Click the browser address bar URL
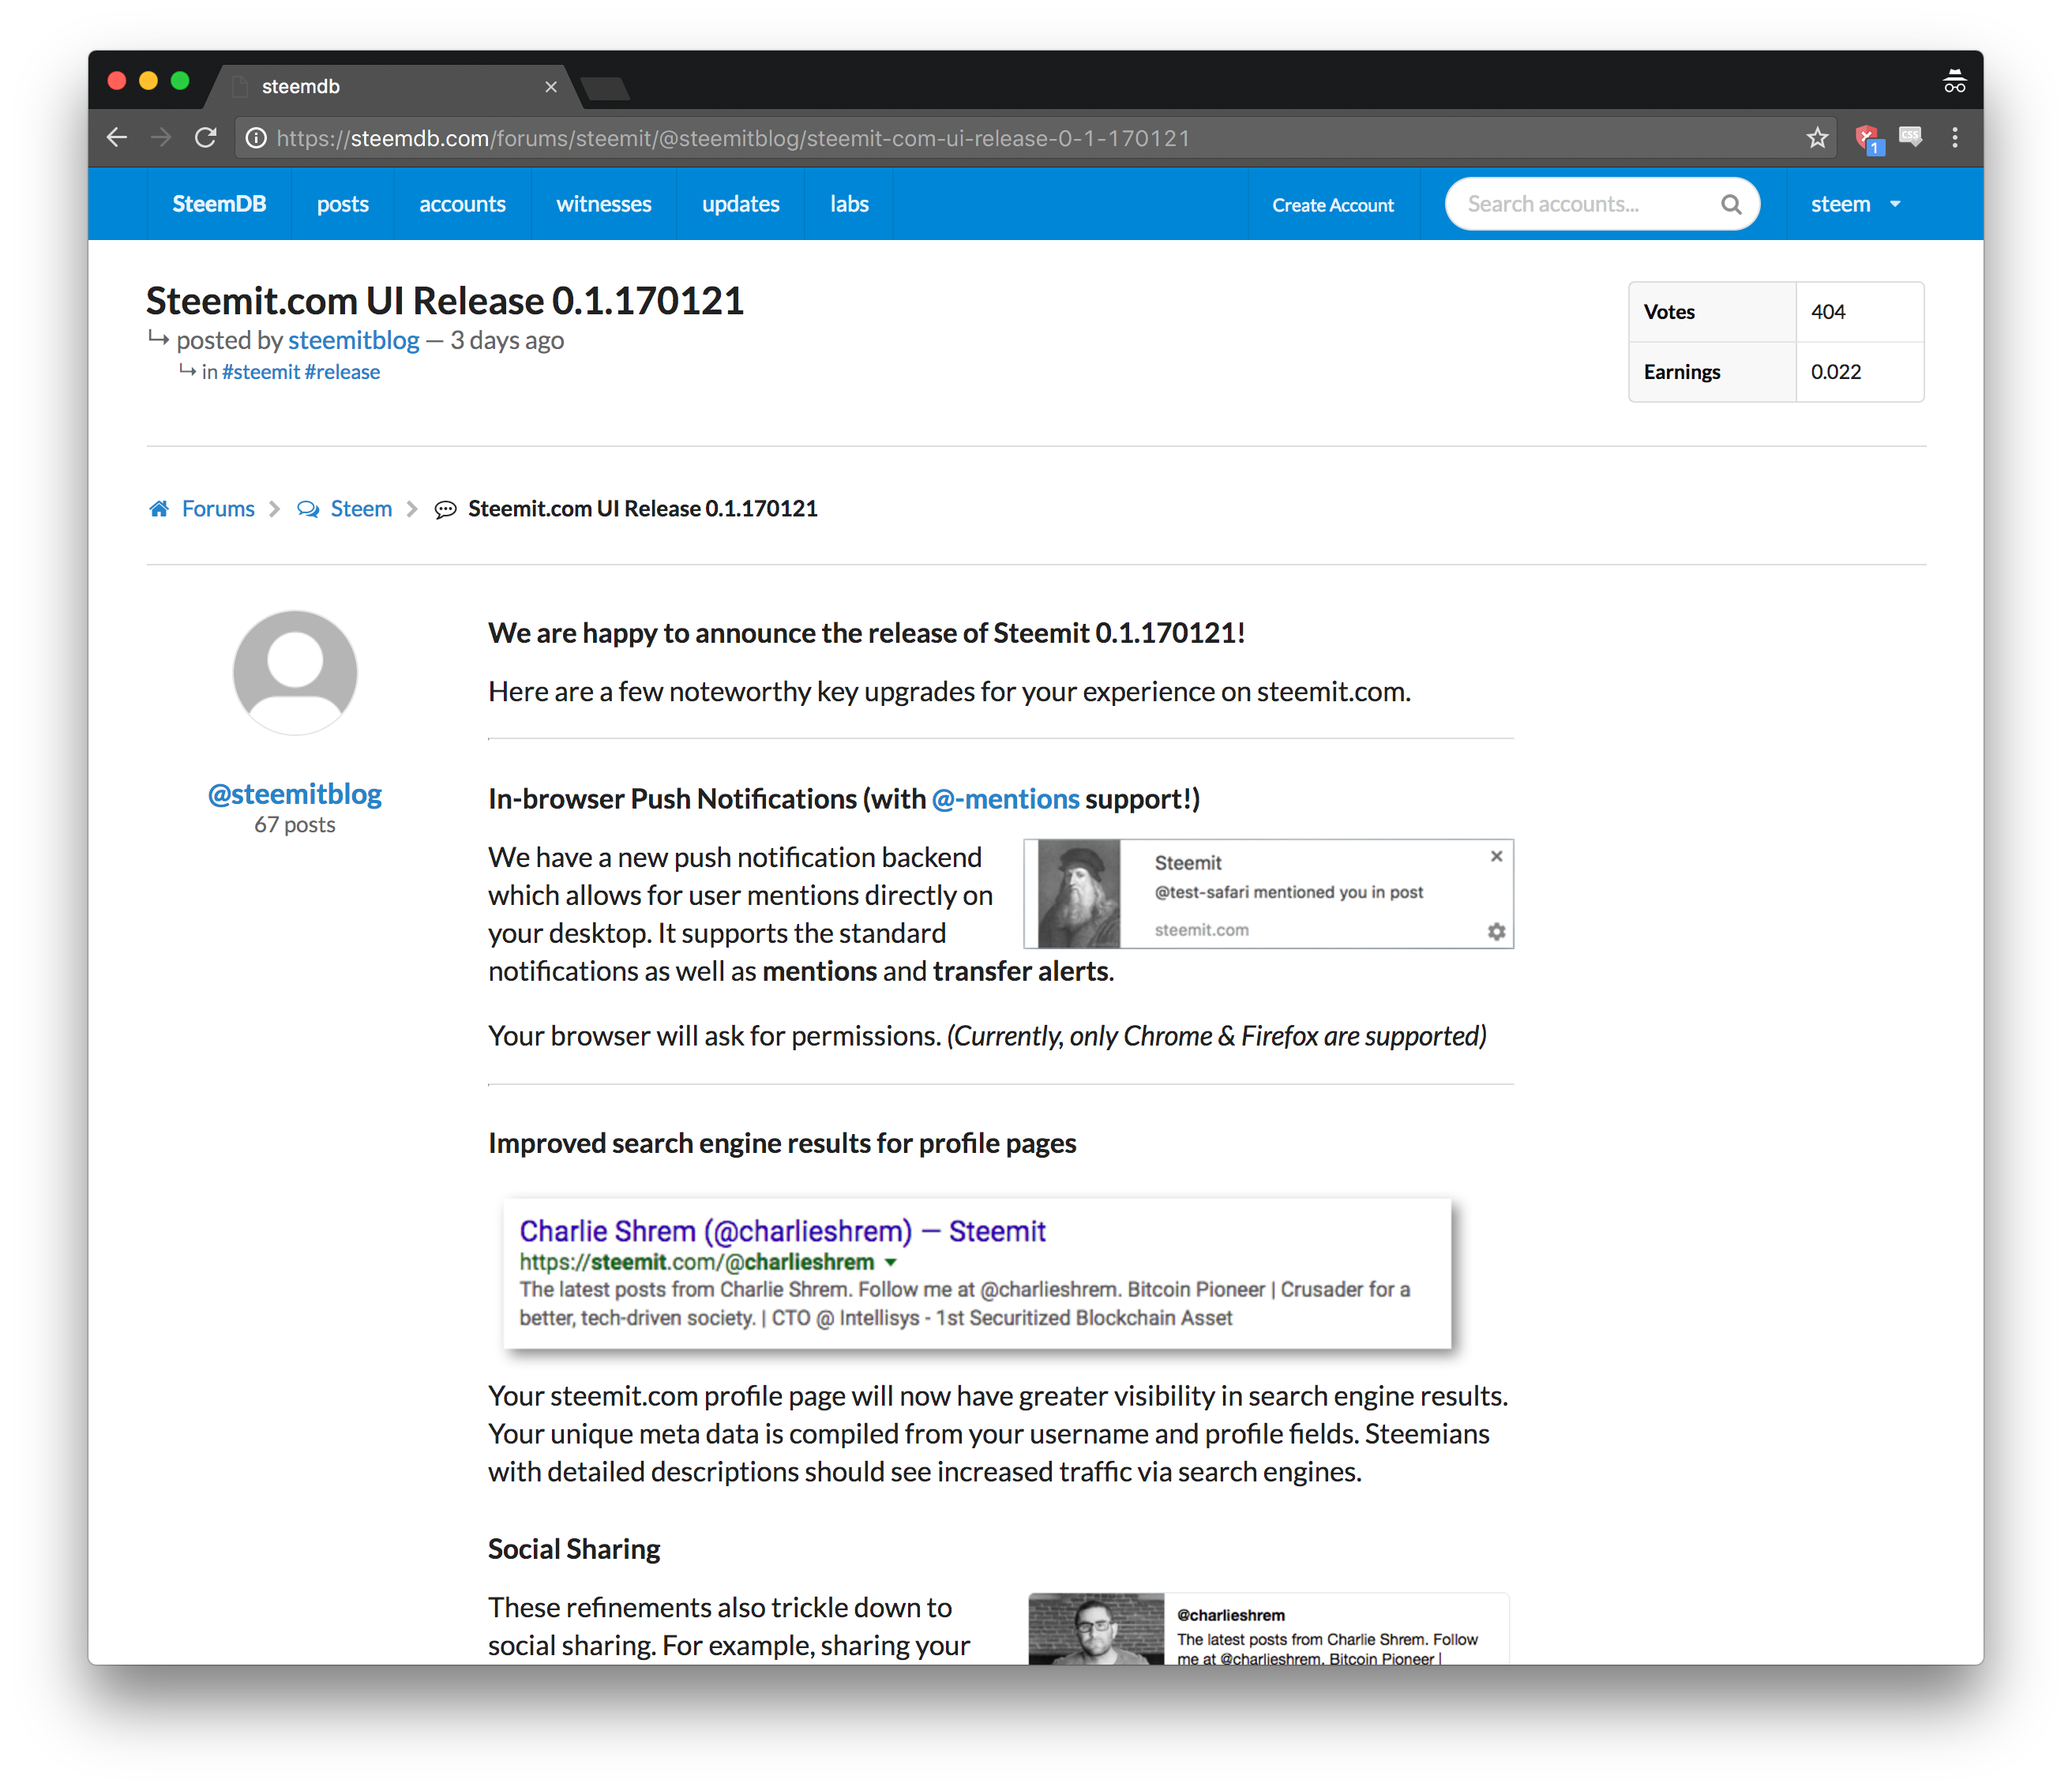 click(733, 138)
